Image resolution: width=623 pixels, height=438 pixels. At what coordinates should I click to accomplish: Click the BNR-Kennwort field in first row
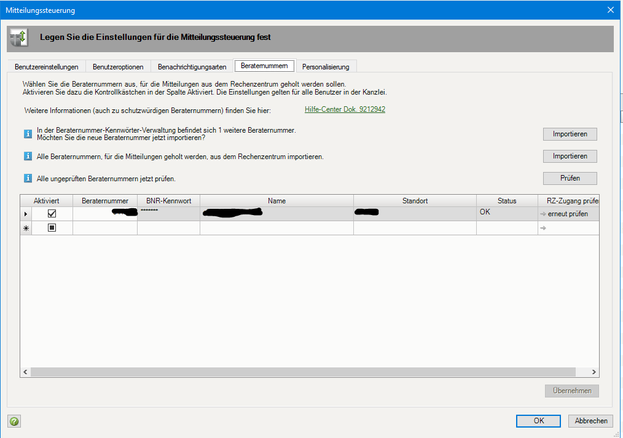click(x=167, y=213)
